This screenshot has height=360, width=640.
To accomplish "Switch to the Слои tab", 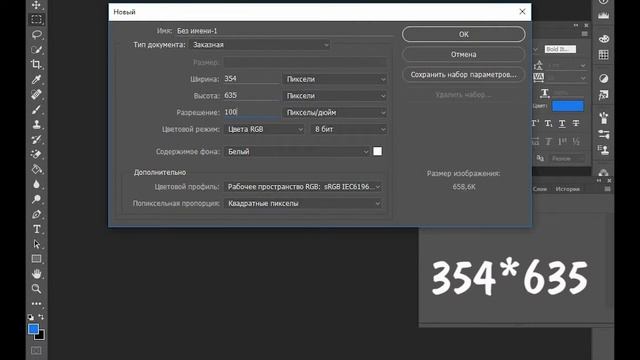I will point(540,189).
